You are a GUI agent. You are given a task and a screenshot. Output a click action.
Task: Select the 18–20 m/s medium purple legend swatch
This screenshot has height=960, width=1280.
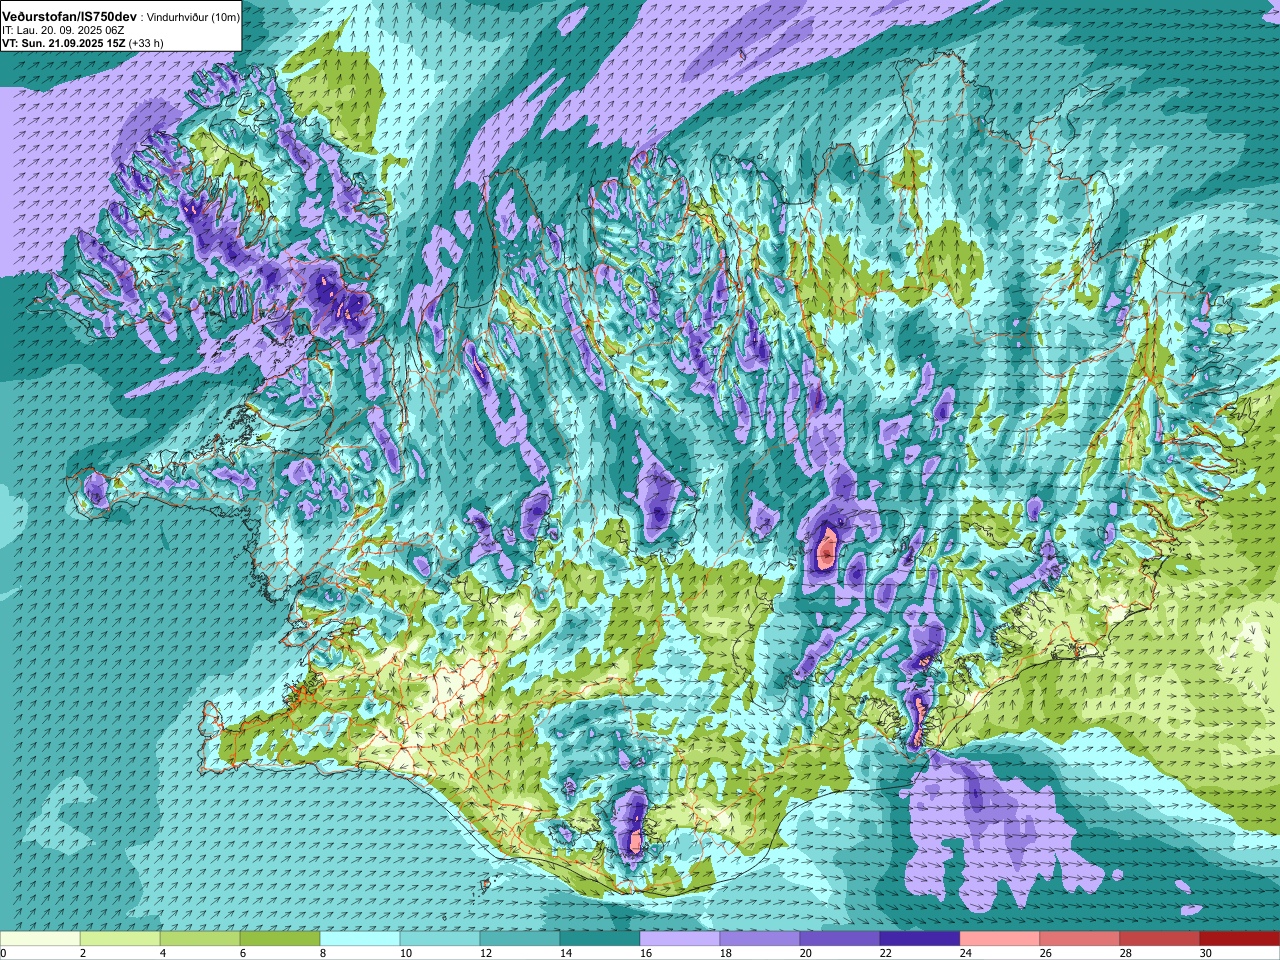point(760,939)
